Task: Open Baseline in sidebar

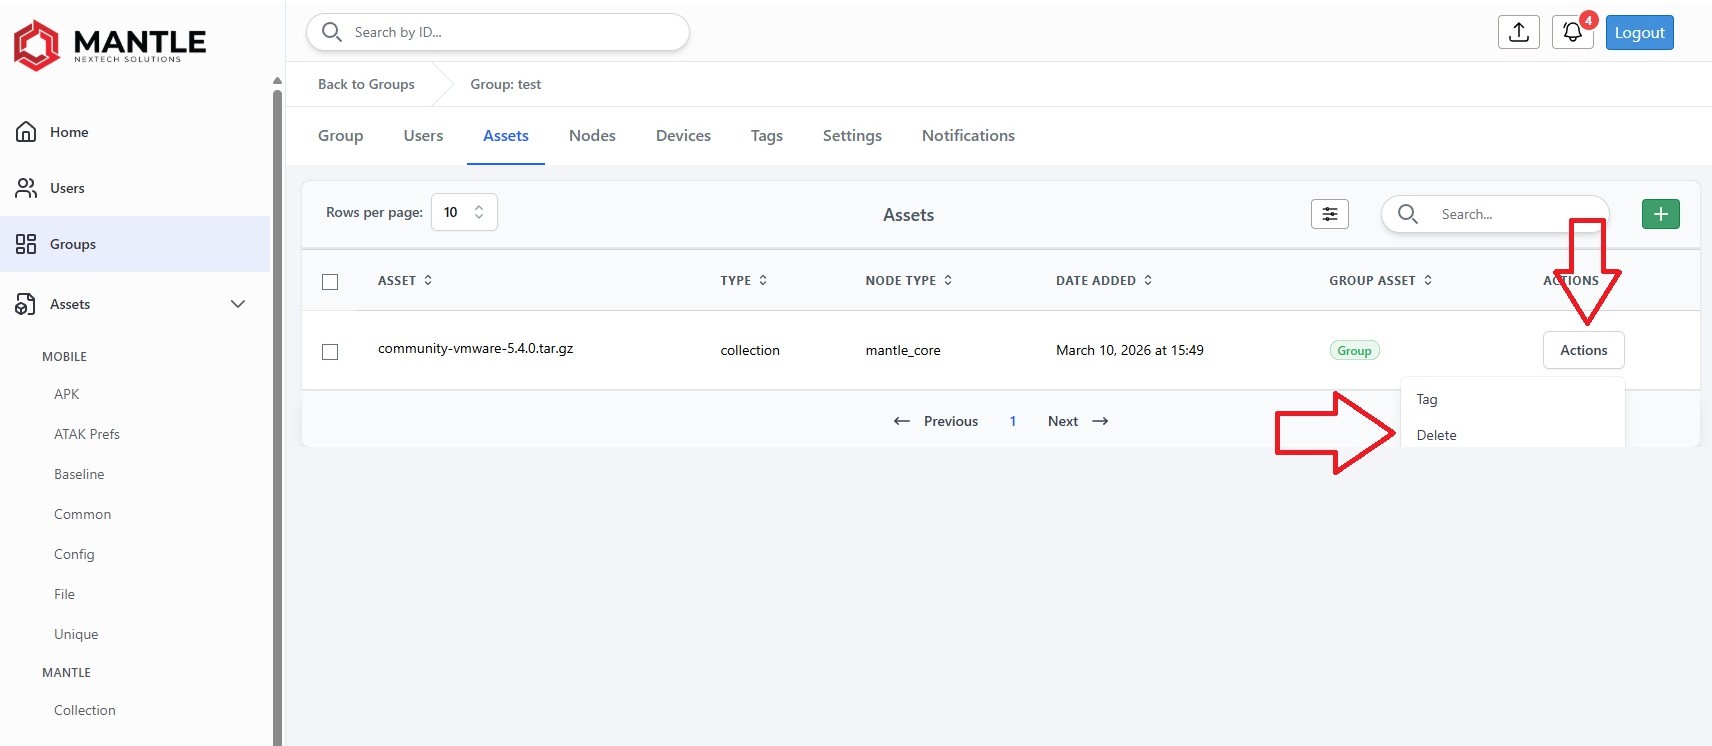Action: [79, 474]
